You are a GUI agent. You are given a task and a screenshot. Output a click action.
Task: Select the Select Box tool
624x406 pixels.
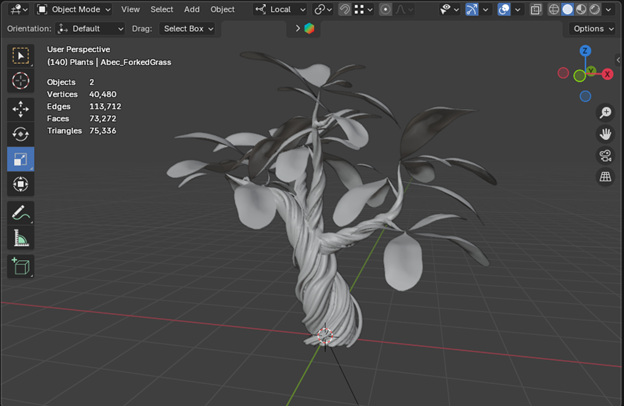tap(21, 55)
